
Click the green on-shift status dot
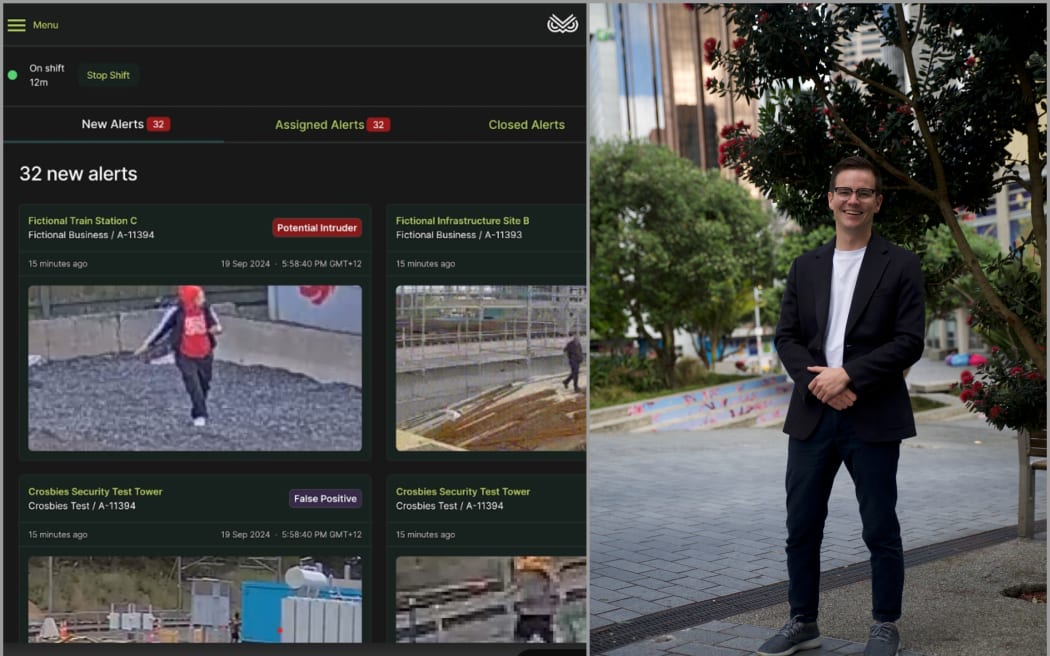point(12,75)
